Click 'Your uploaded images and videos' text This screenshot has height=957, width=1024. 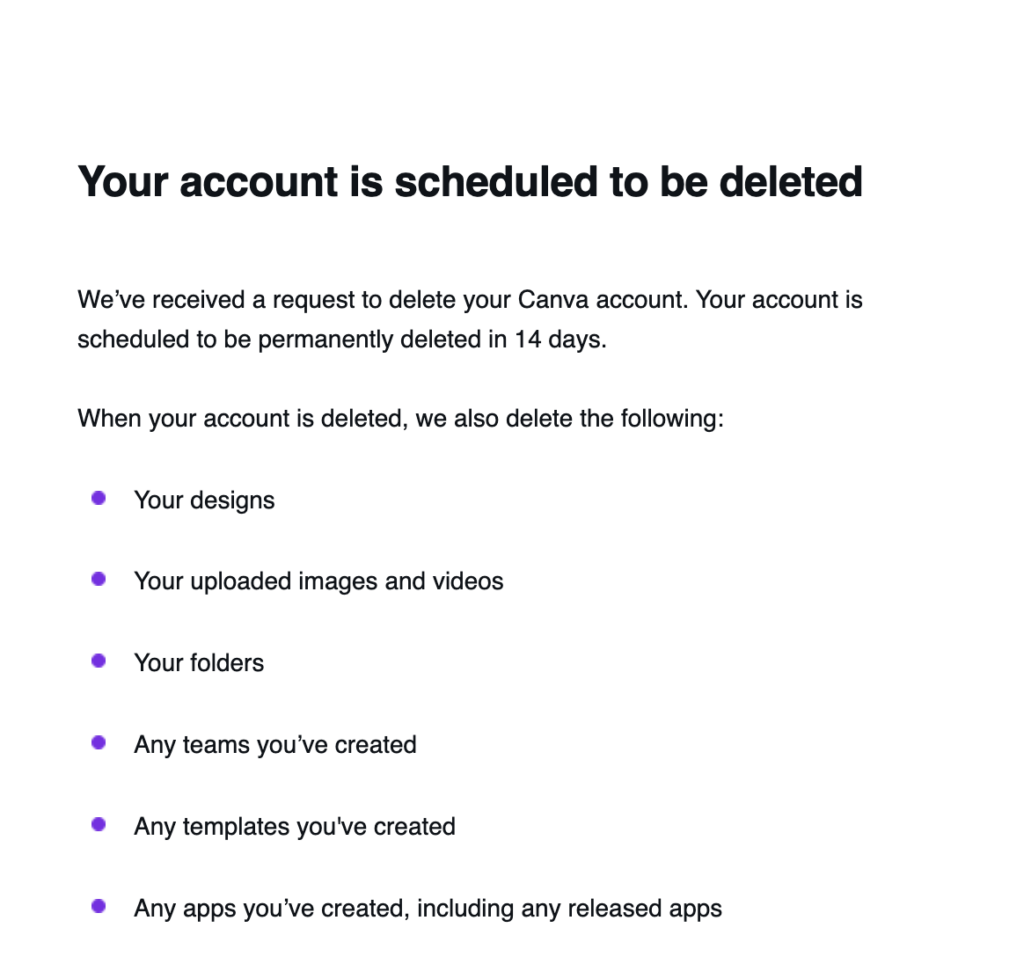(x=318, y=581)
